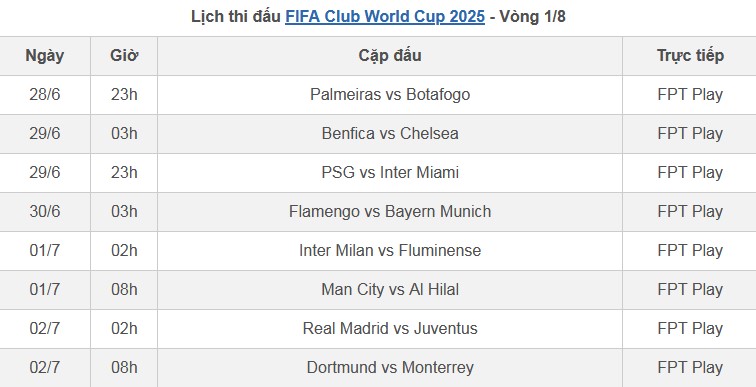Viewport: 756px width, 387px height.
Task: Click the Cặp đấu column header
Action: coord(390,56)
